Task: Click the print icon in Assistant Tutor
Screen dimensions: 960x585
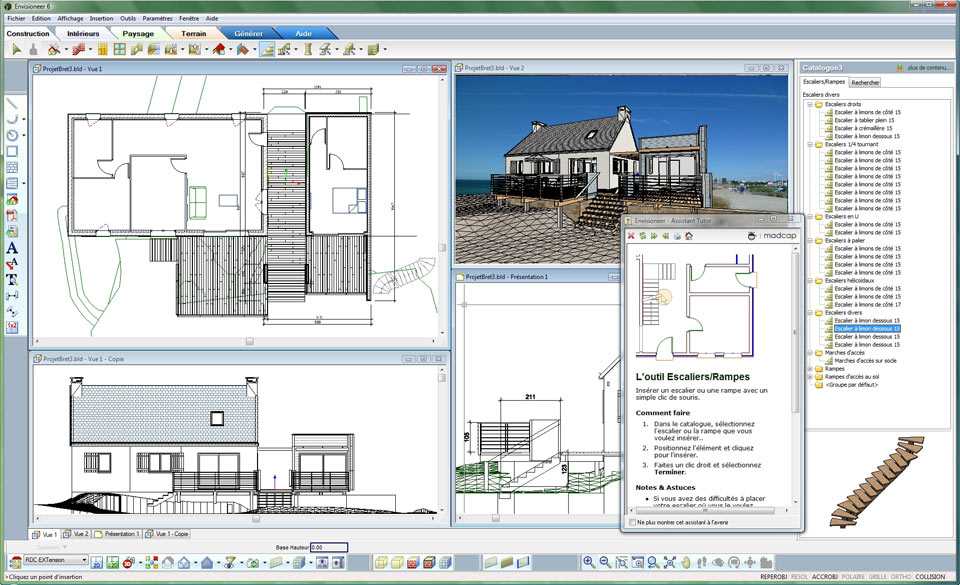Action: click(678, 236)
